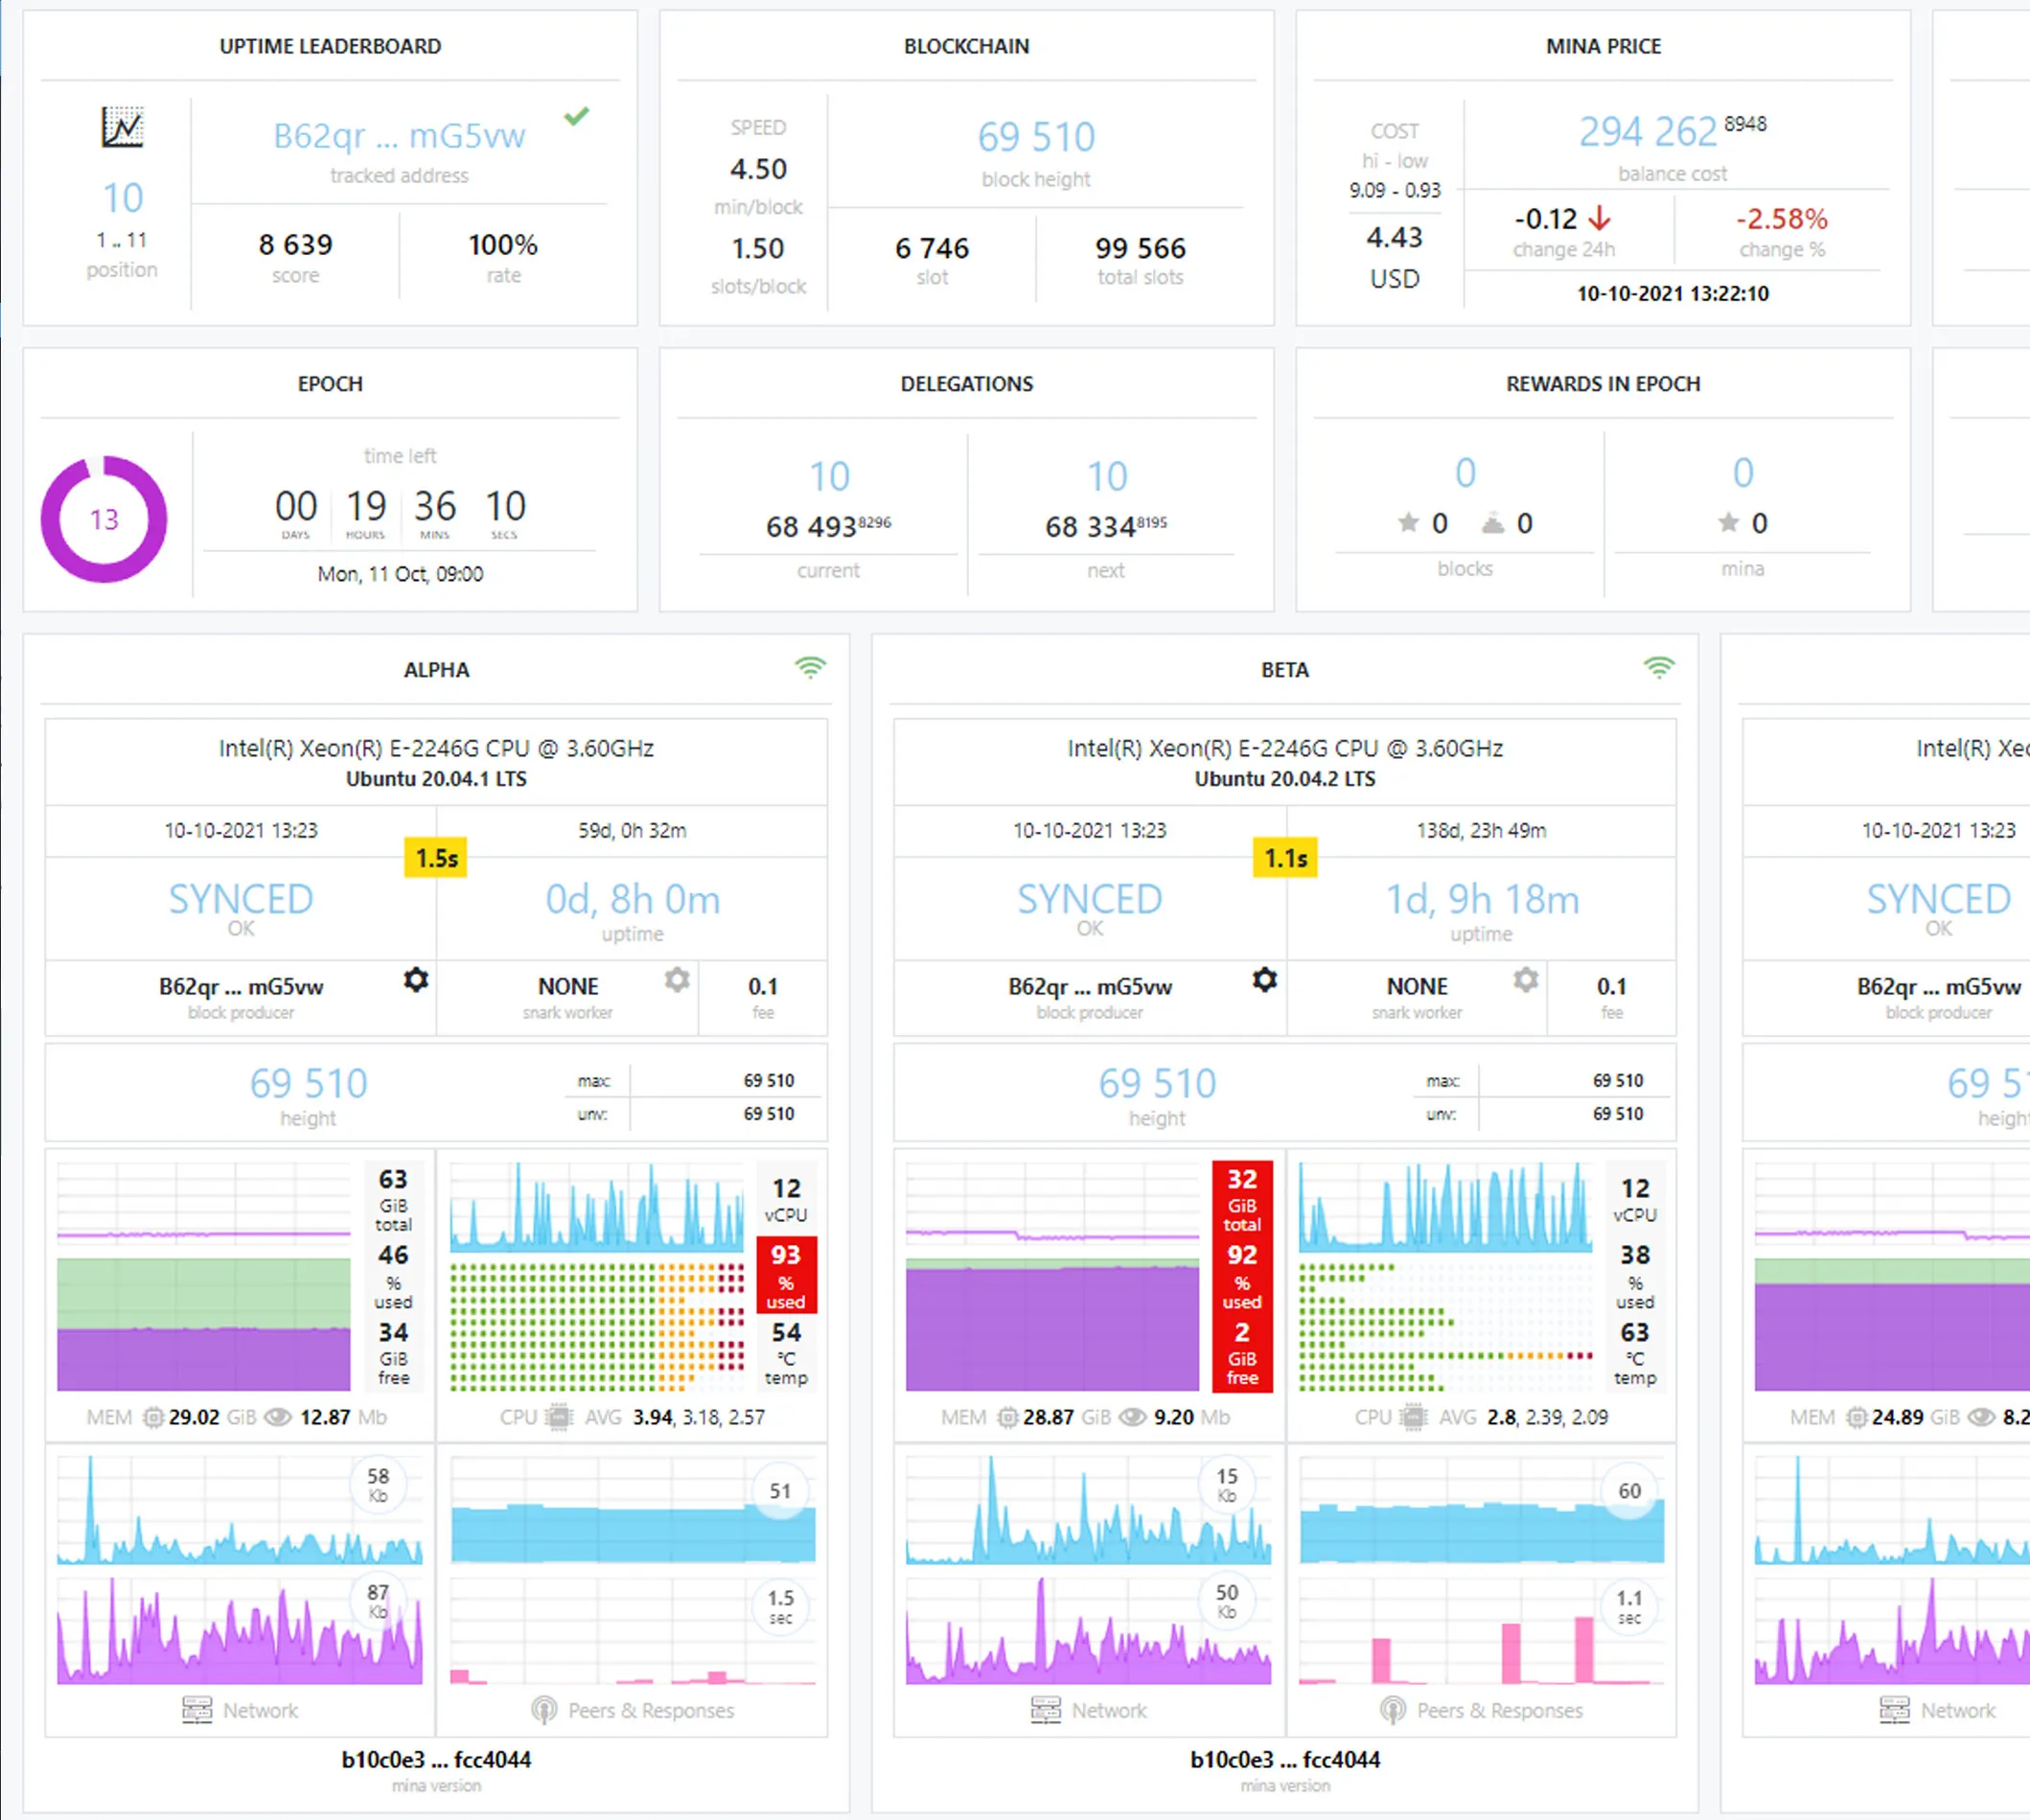This screenshot has height=1820, width=2030.
Task: Open BETA block producer gear settings
Action: (x=1265, y=980)
